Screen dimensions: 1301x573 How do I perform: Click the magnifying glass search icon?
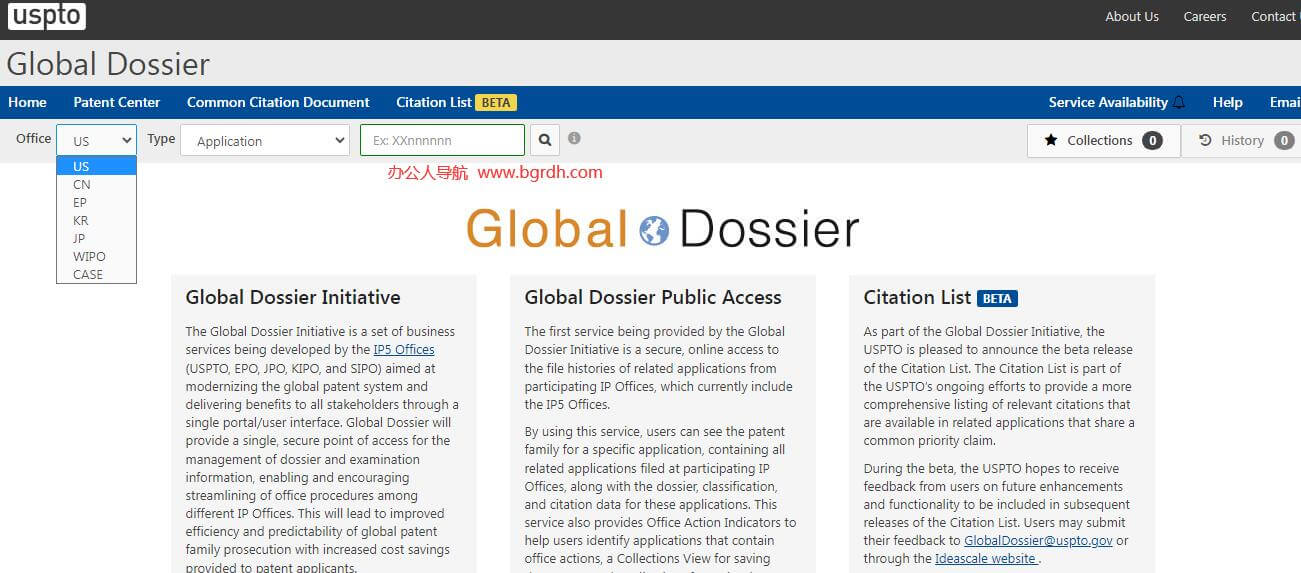(545, 140)
